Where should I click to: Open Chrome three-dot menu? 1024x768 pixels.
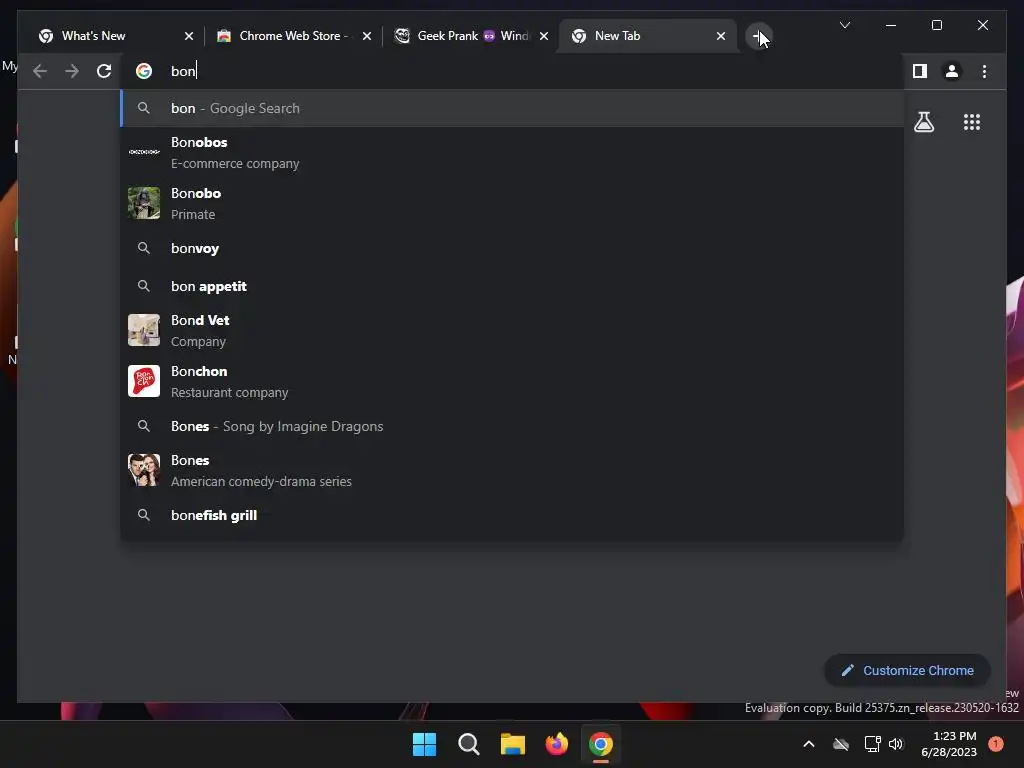click(x=984, y=71)
